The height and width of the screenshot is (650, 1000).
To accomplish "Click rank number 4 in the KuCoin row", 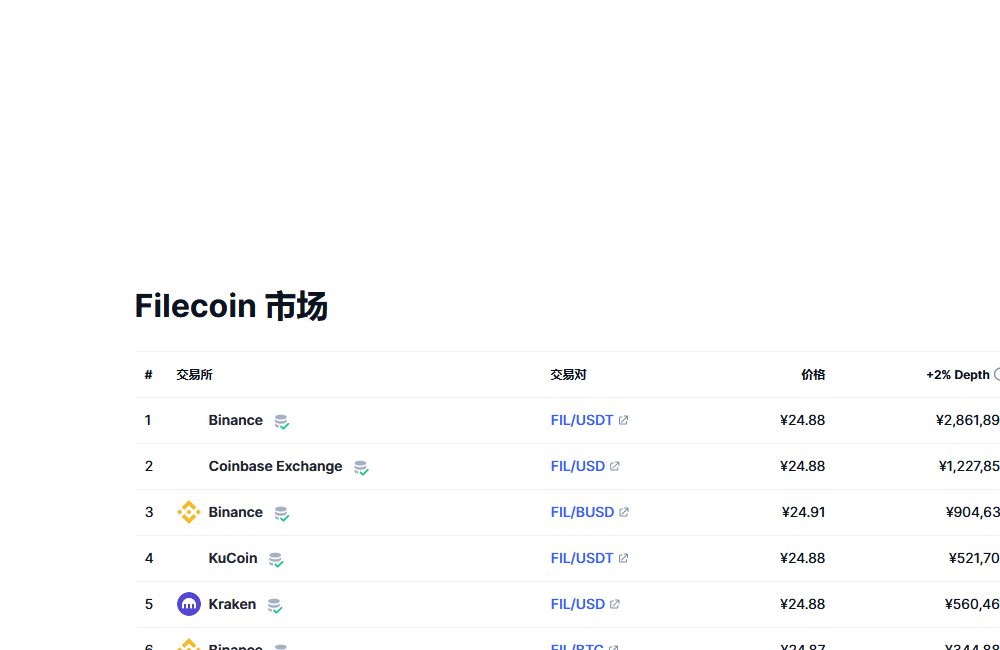I will (149, 558).
